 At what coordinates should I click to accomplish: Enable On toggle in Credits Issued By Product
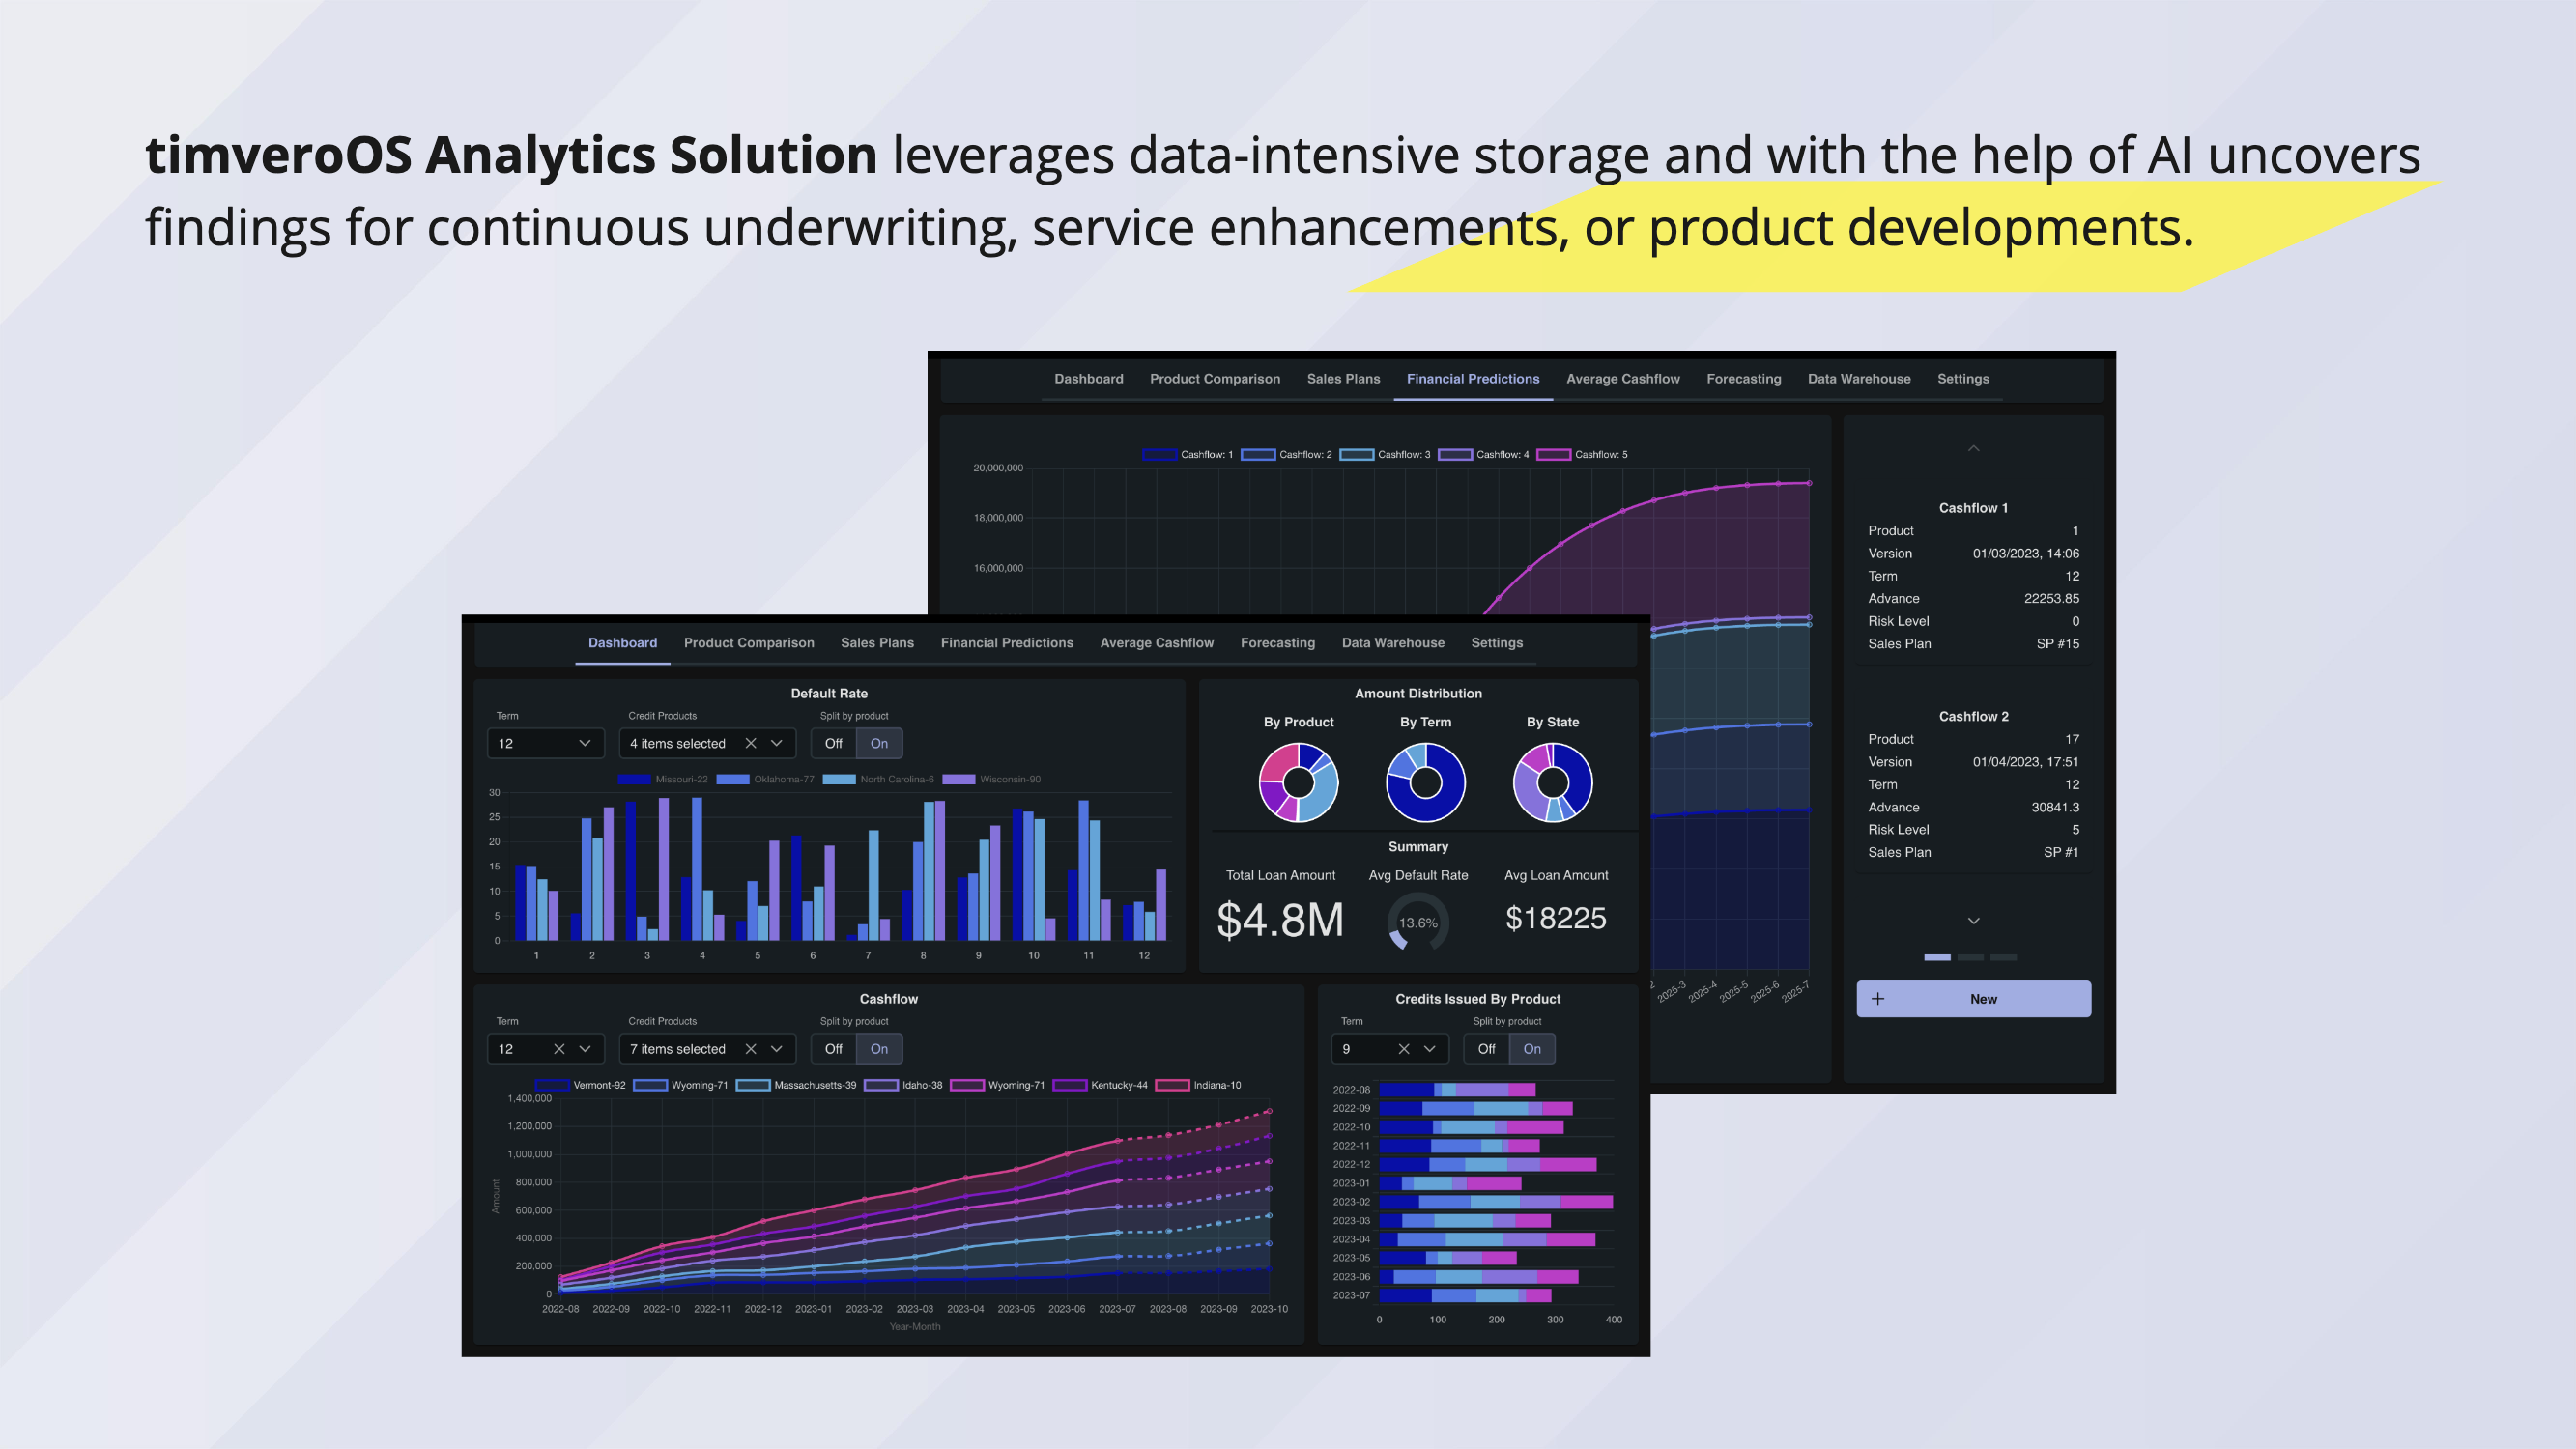[x=1532, y=1047]
